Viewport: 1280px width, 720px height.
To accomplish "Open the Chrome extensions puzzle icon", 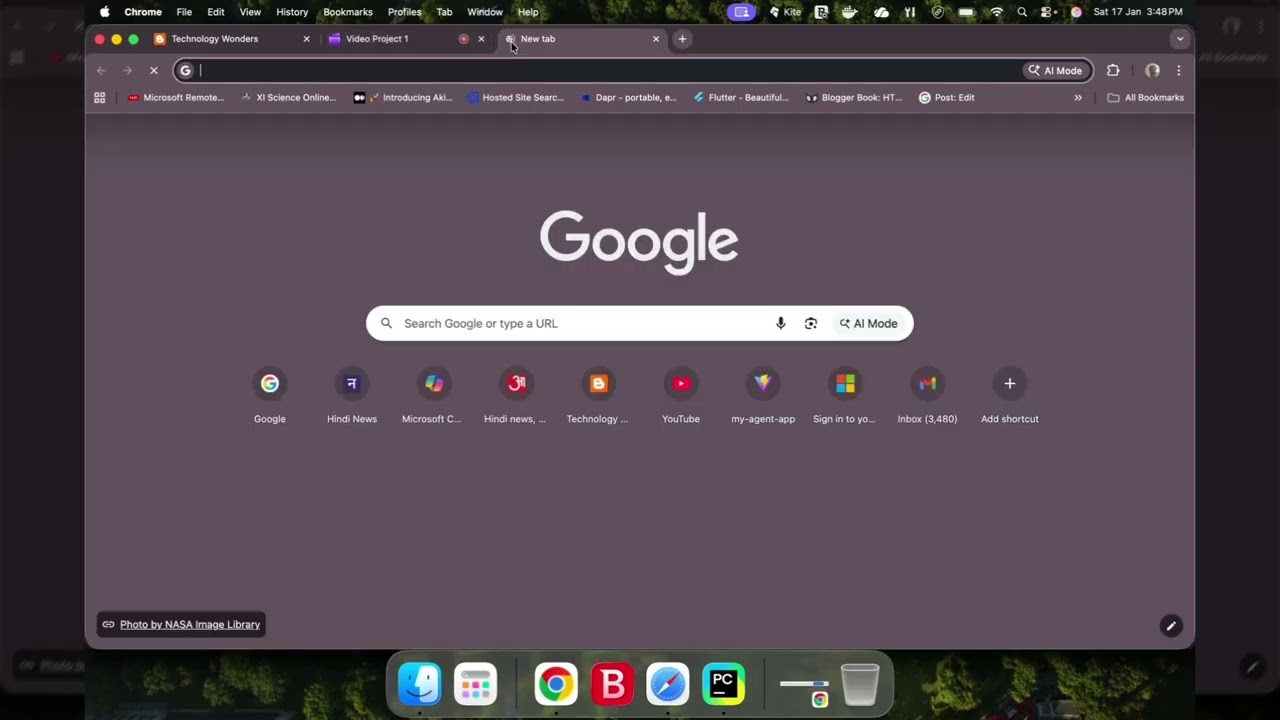I will point(1113,70).
